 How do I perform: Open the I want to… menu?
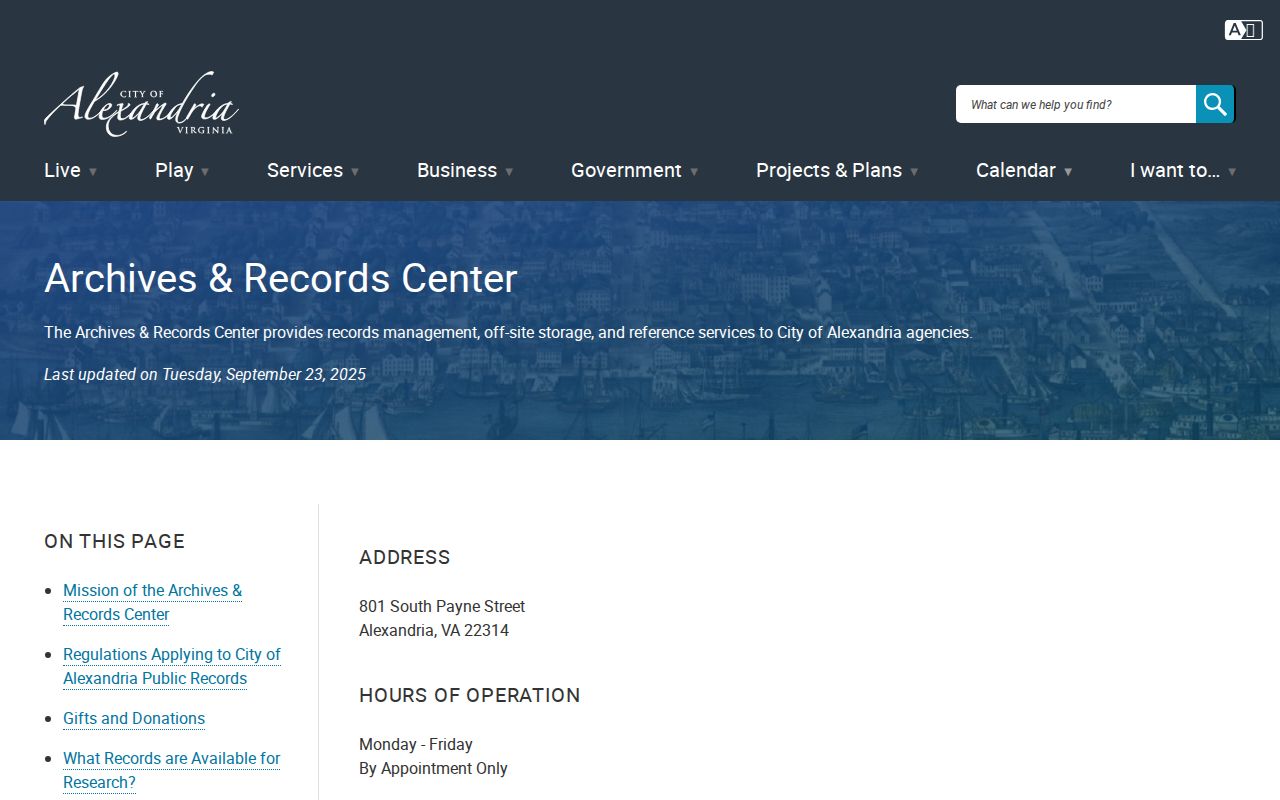point(1175,170)
